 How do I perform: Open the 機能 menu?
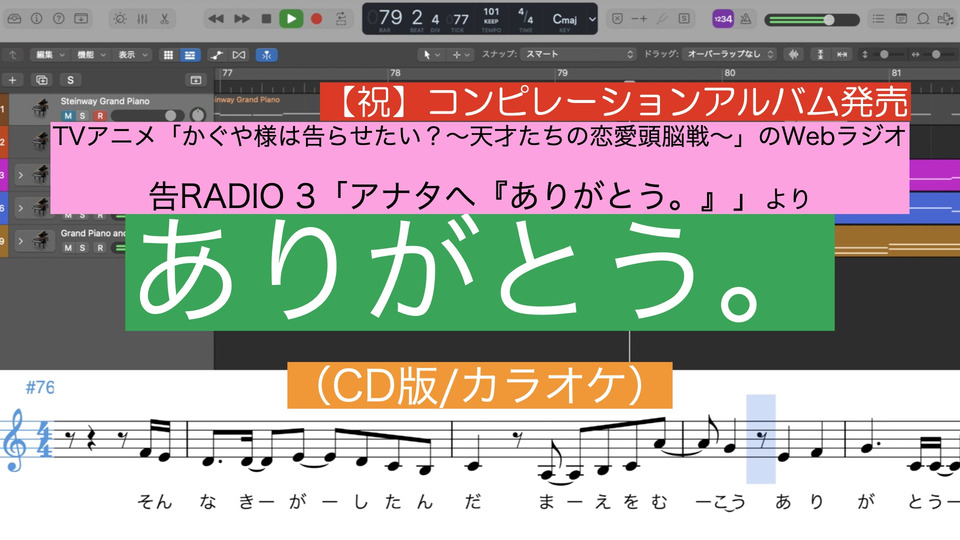click(91, 54)
